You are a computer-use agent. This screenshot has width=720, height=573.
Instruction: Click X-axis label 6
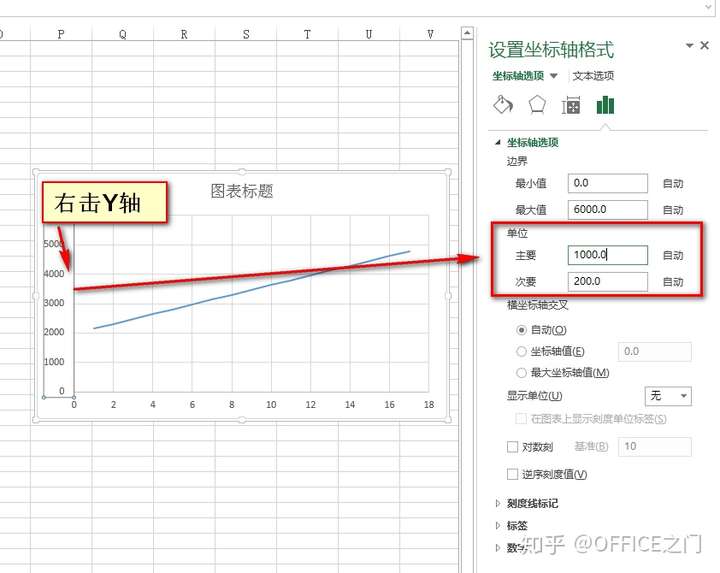[192, 404]
